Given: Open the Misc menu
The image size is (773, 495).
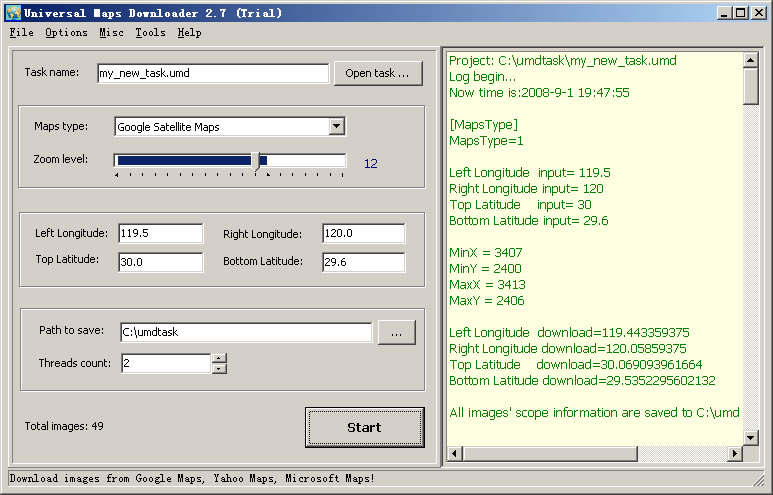Looking at the screenshot, I should (111, 33).
